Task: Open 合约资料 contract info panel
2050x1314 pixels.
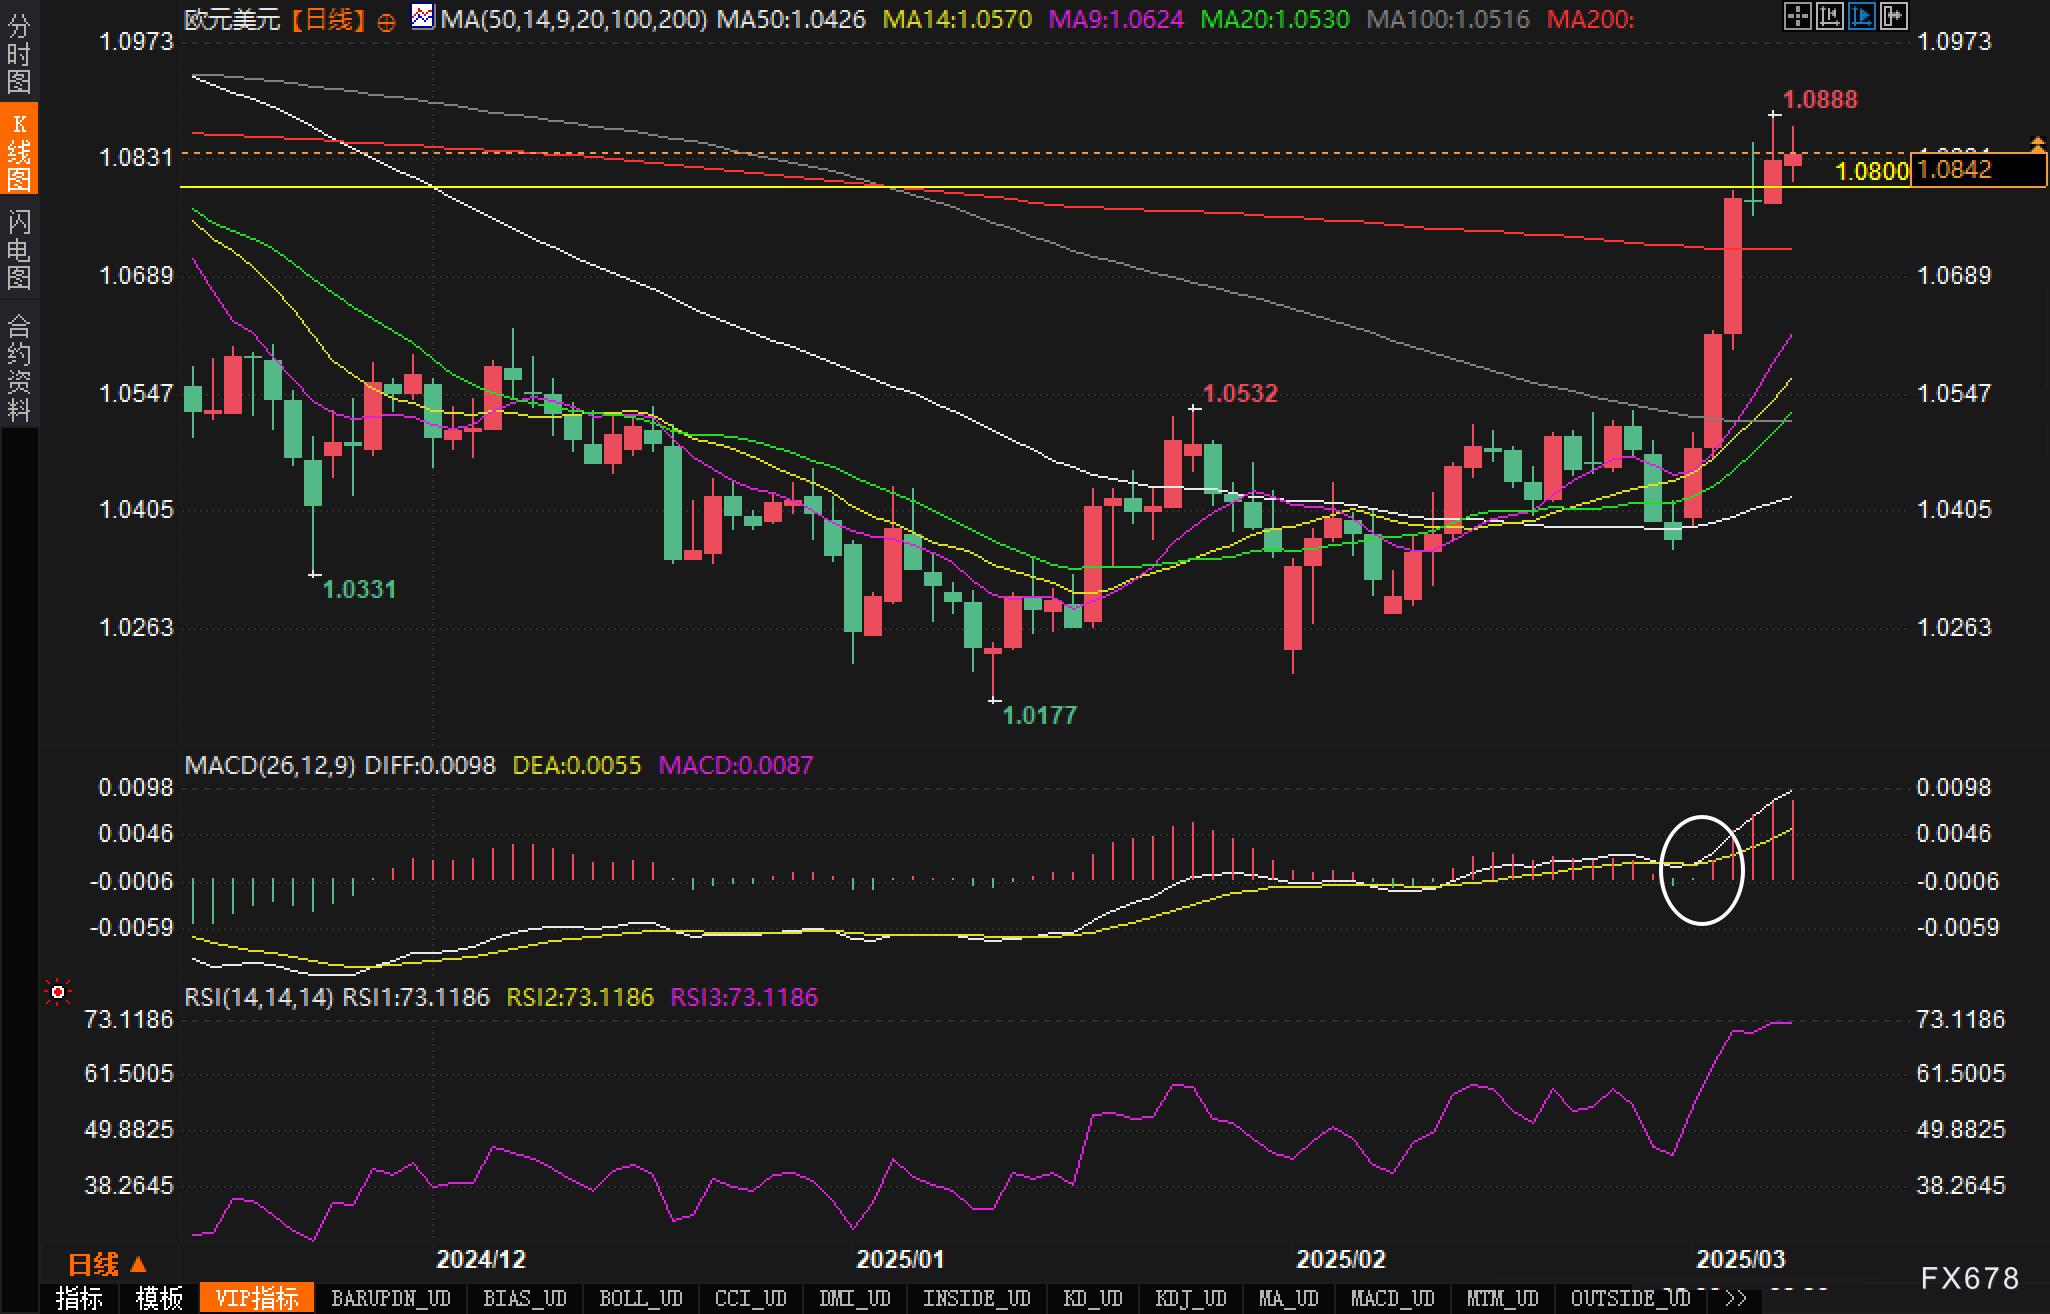Action: (x=19, y=367)
